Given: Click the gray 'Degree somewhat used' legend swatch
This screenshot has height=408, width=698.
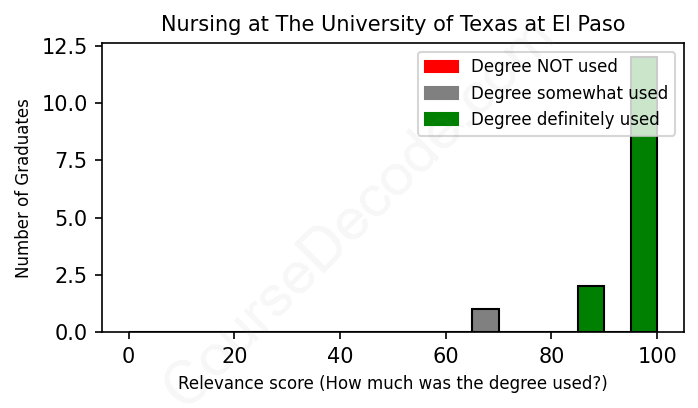Looking at the screenshot, I should coord(441,93).
